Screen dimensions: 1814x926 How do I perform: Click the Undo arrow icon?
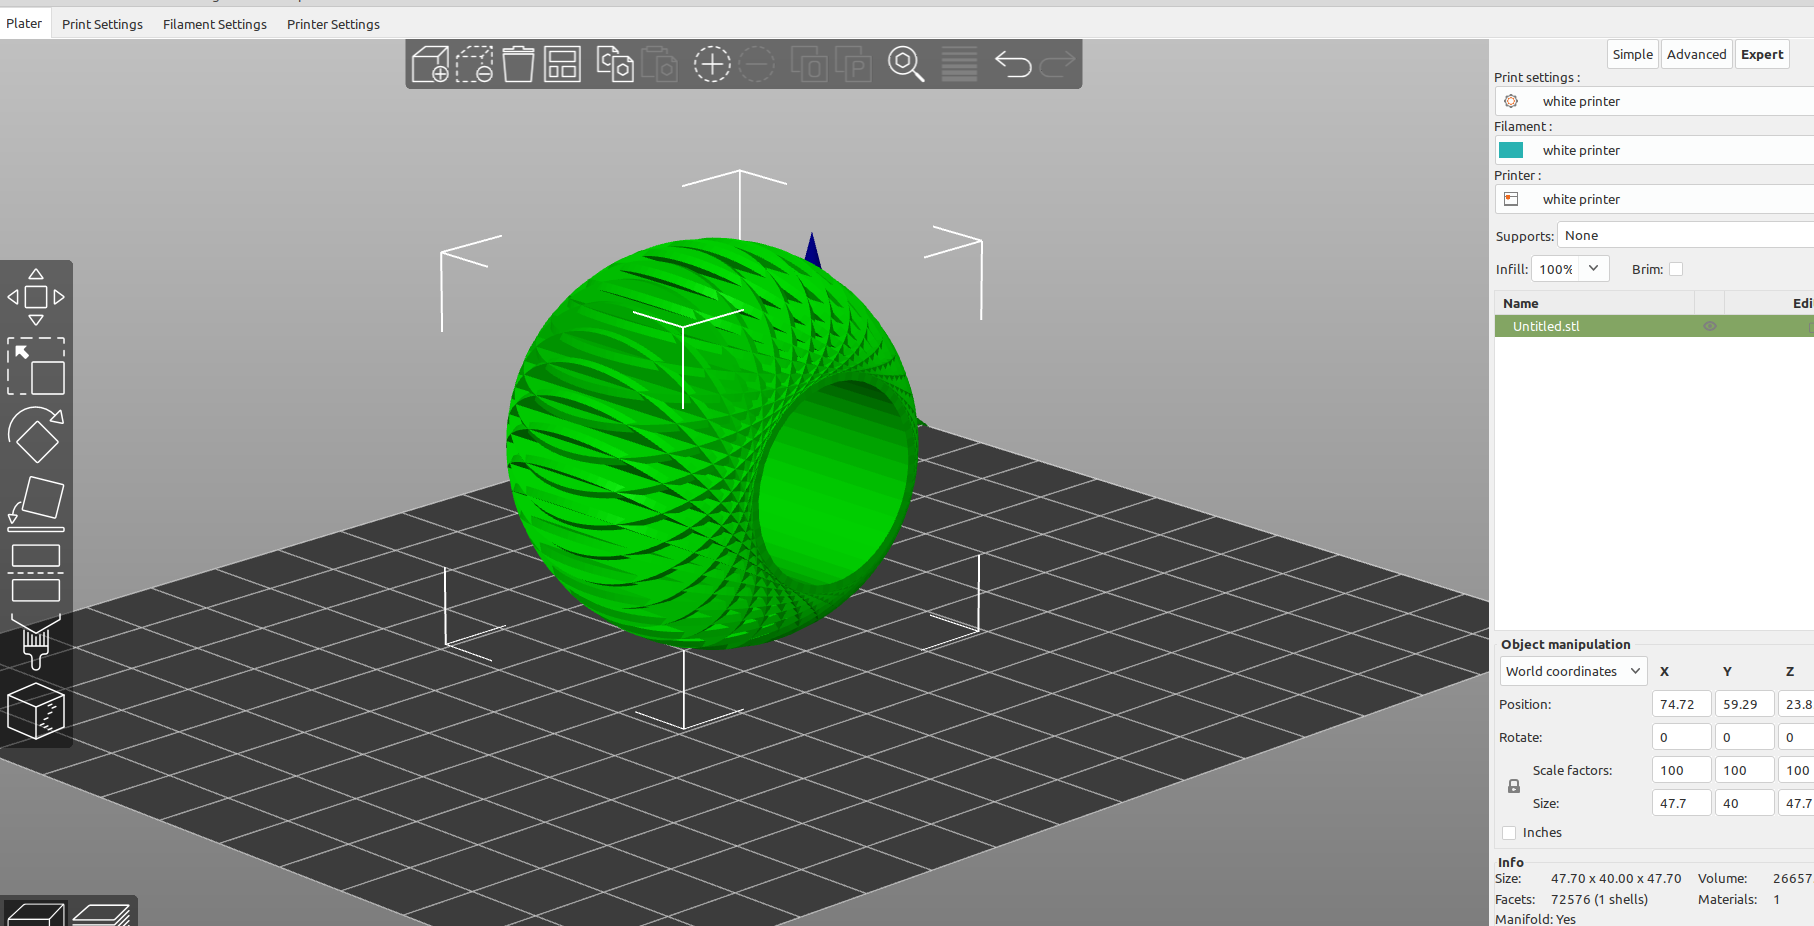(1013, 64)
